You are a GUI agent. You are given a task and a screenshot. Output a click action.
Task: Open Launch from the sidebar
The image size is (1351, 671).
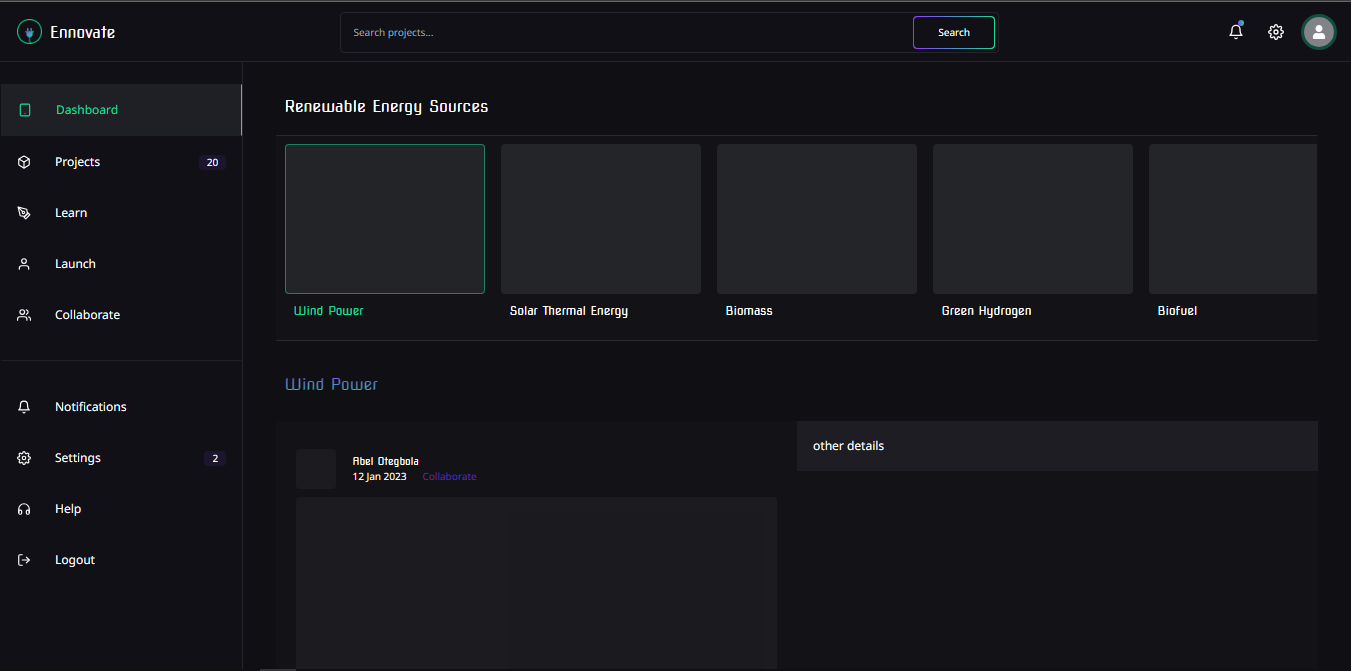click(75, 264)
